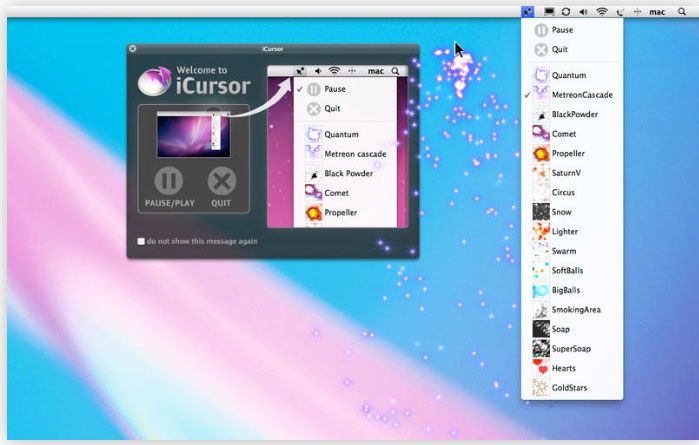
Task: Open the 'mac' user menu
Action: [x=657, y=12]
